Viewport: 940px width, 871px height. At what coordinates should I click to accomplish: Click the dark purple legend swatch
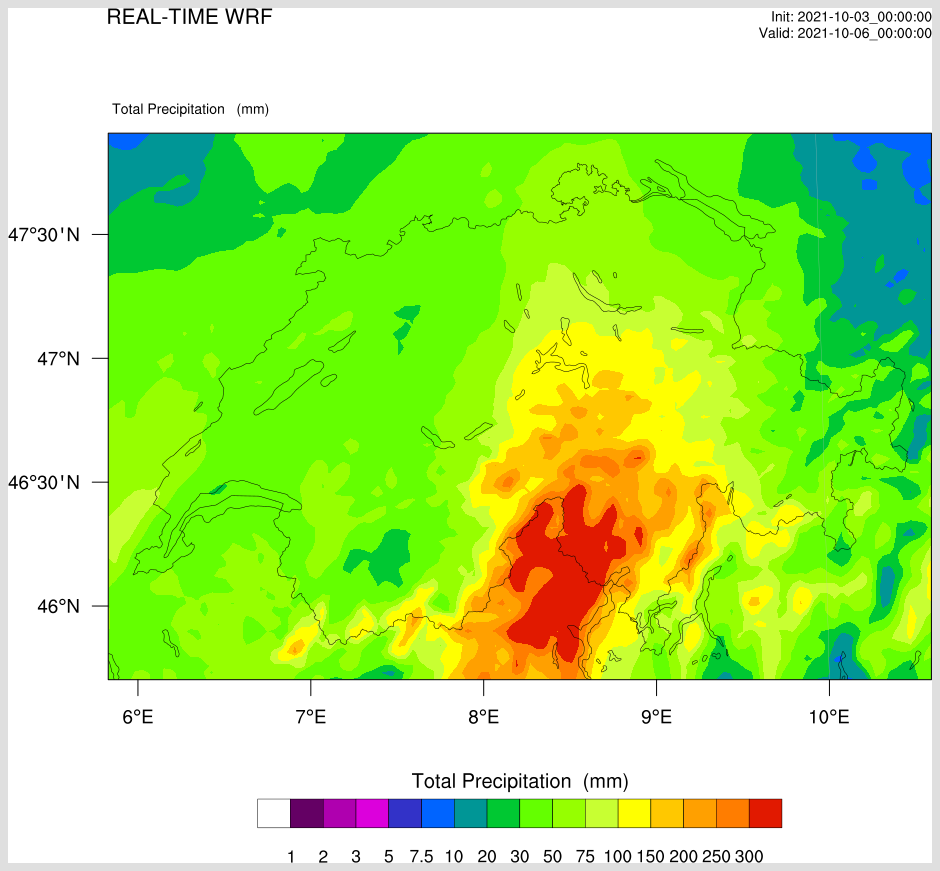tap(306, 813)
